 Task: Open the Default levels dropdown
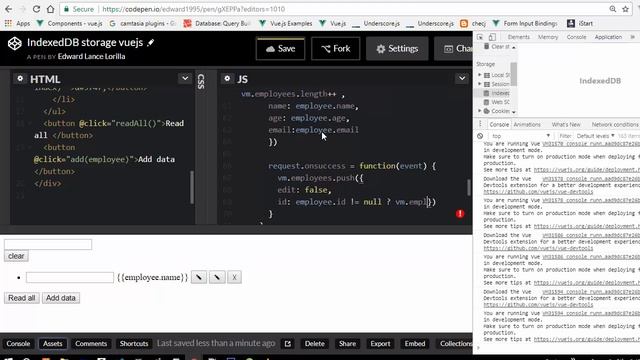coord(596,136)
